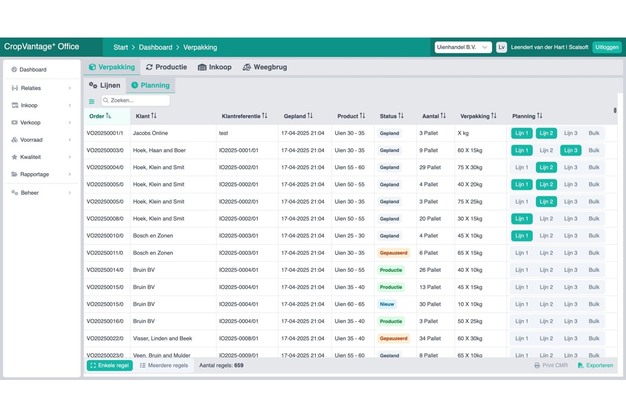
Task: Toggle Bulk for order VO20250001/1
Action: click(x=594, y=133)
